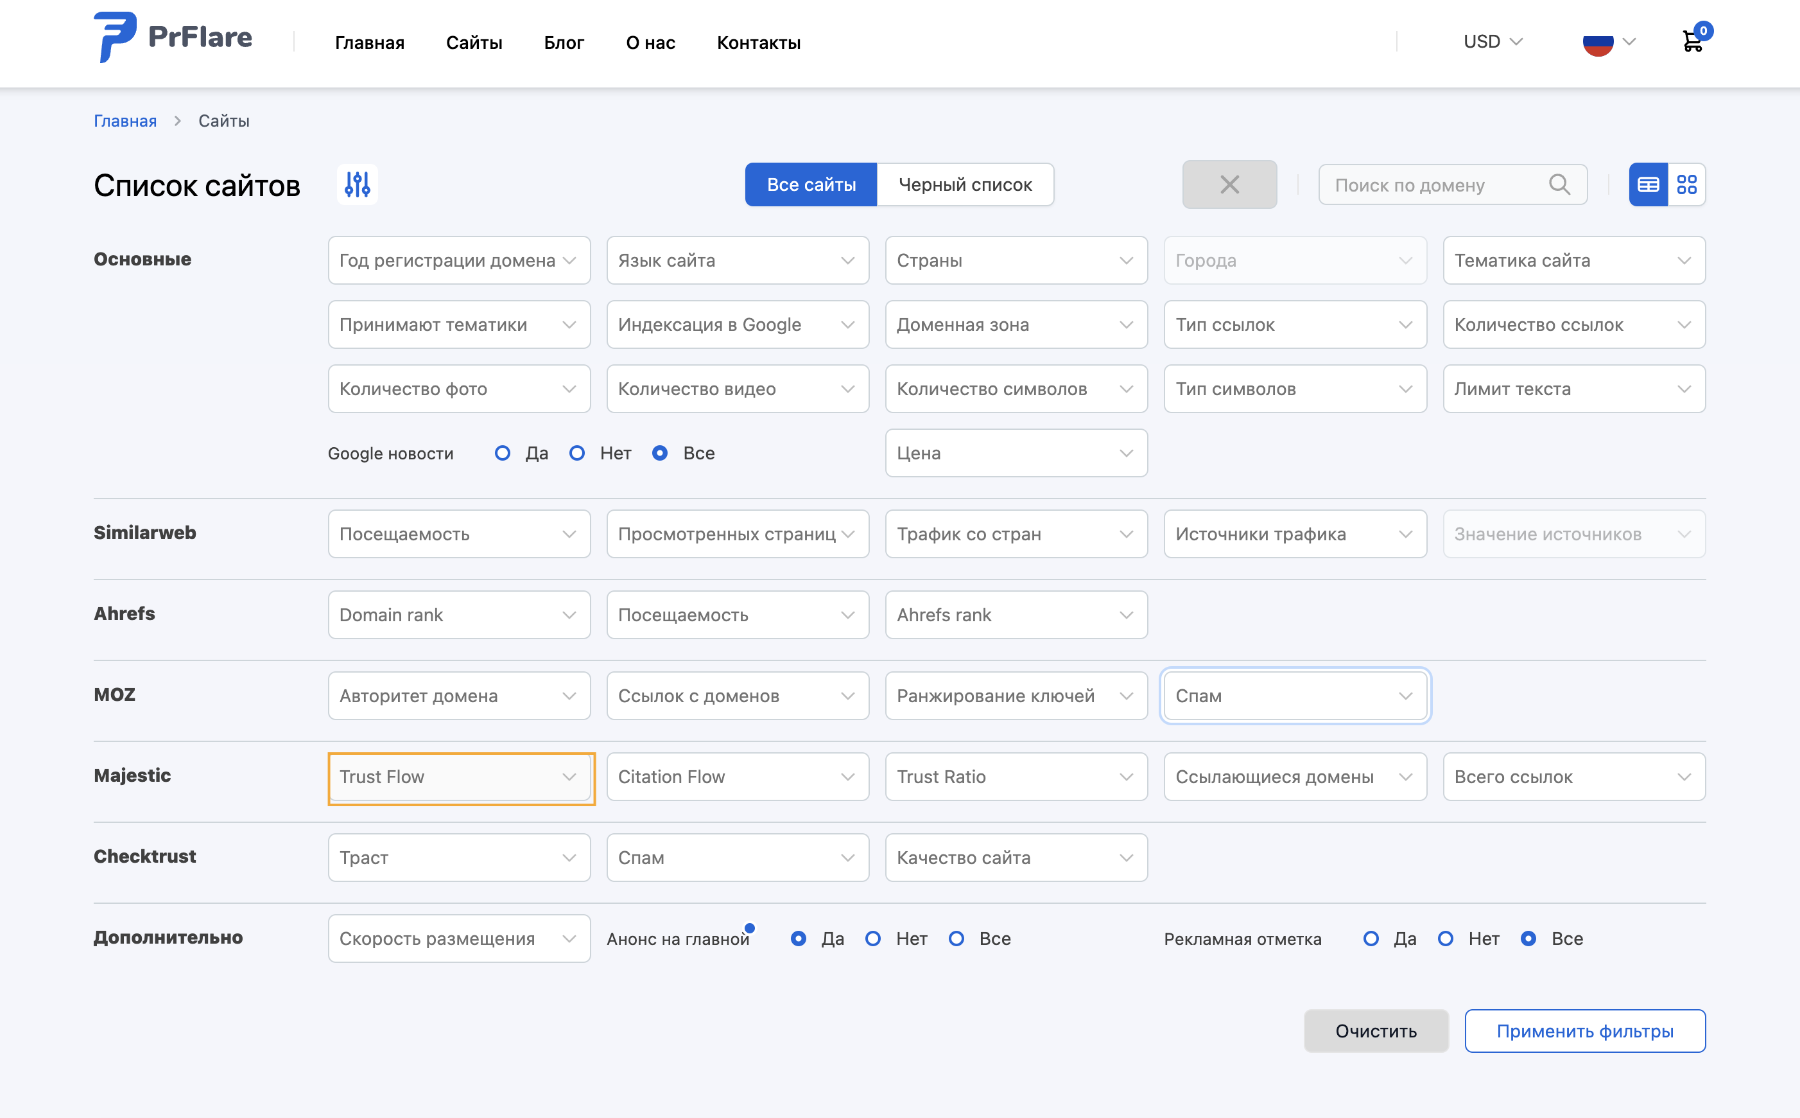Screen dimensions: 1800x1118
Task: Toggle the filter sliders icon
Action: click(x=357, y=184)
